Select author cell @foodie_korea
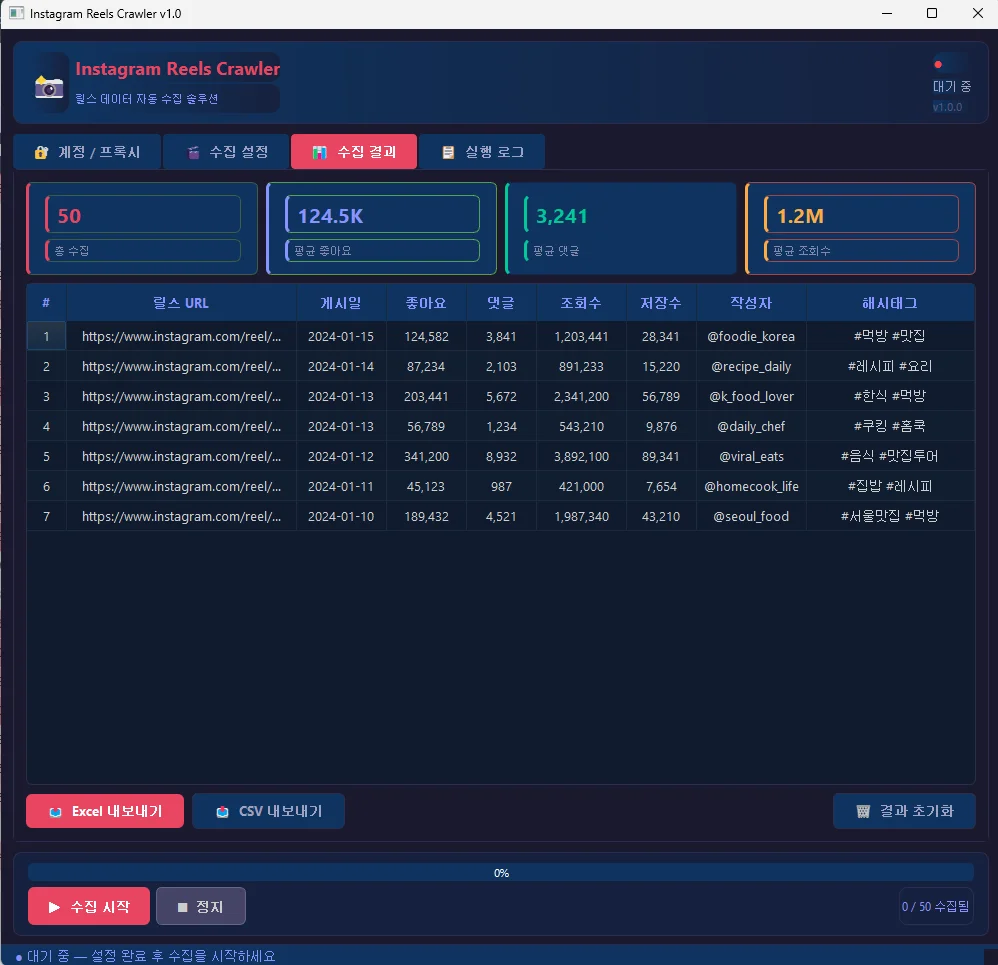The height and width of the screenshot is (965, 998). click(752, 336)
